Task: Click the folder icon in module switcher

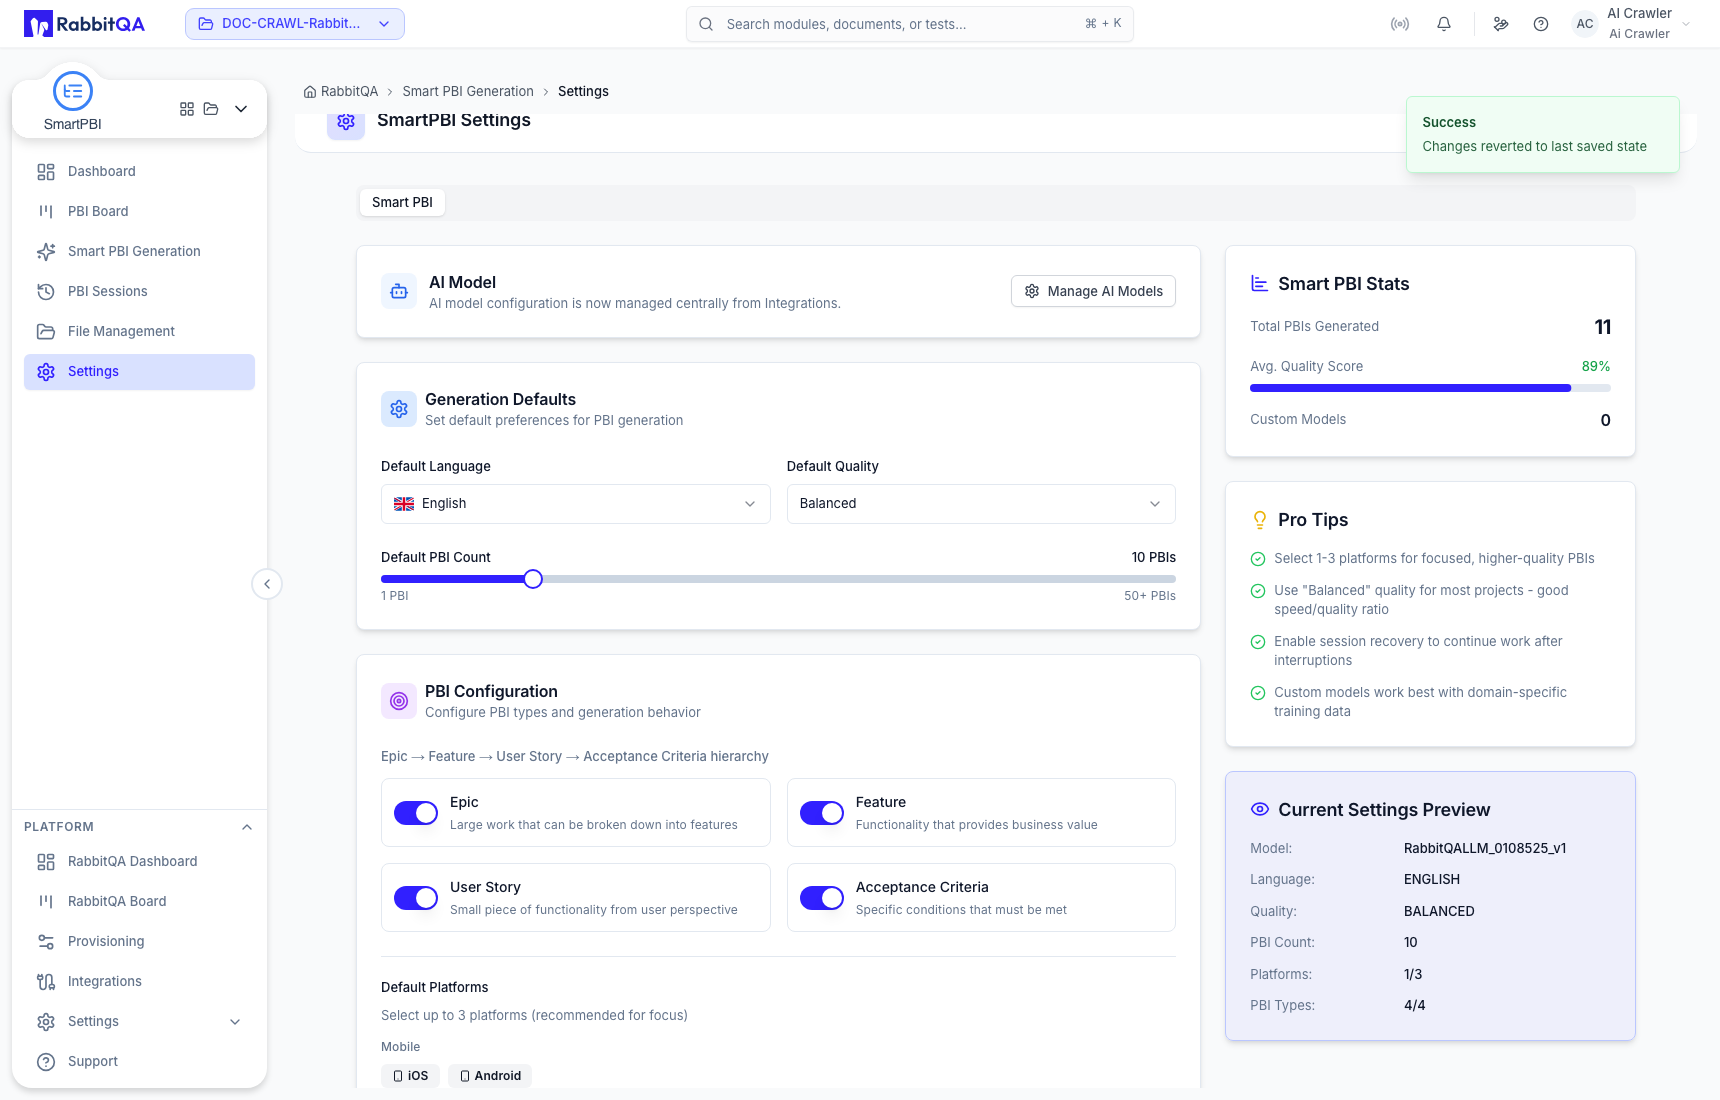Action: point(211,109)
